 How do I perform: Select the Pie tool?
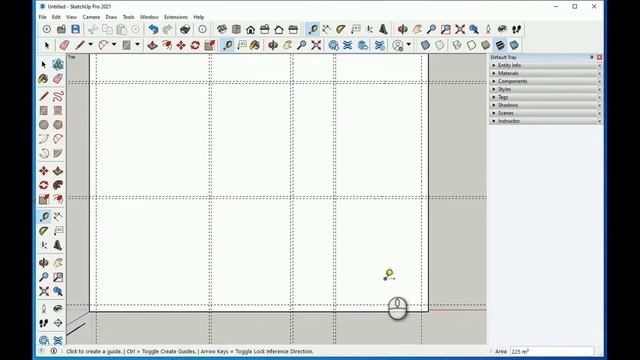click(58, 153)
